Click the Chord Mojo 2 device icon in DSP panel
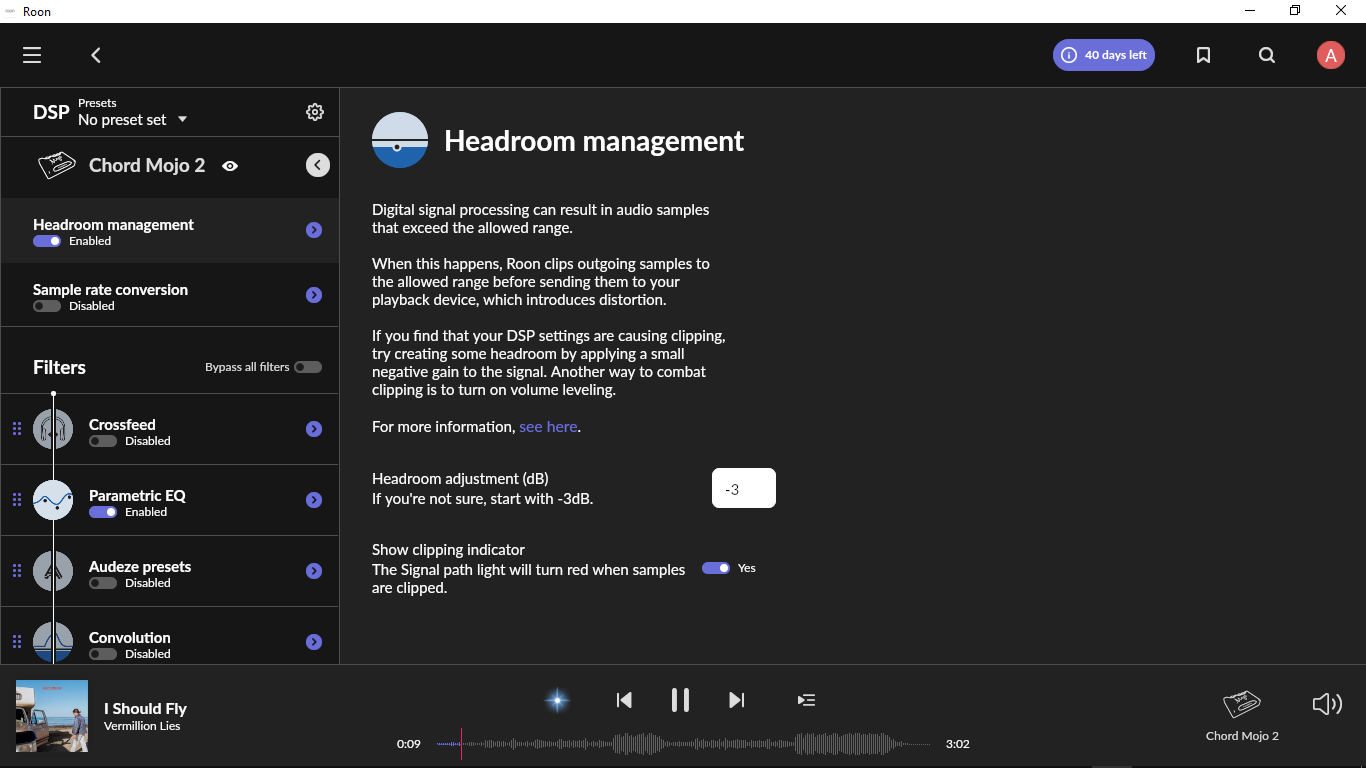The height and width of the screenshot is (768, 1366). 57,166
